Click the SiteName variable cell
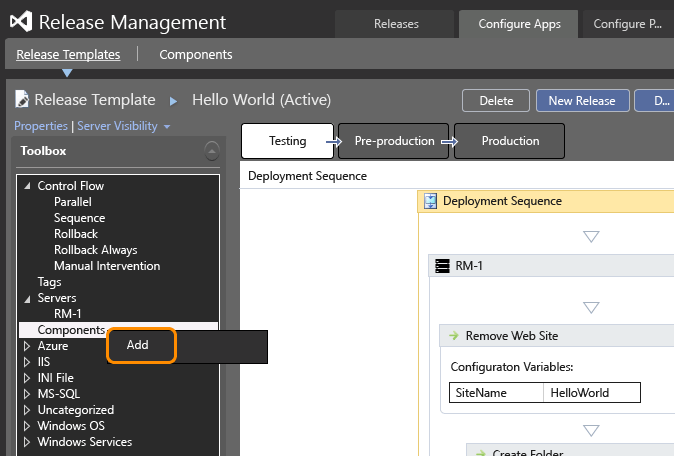This screenshot has width=675, height=456. point(496,393)
